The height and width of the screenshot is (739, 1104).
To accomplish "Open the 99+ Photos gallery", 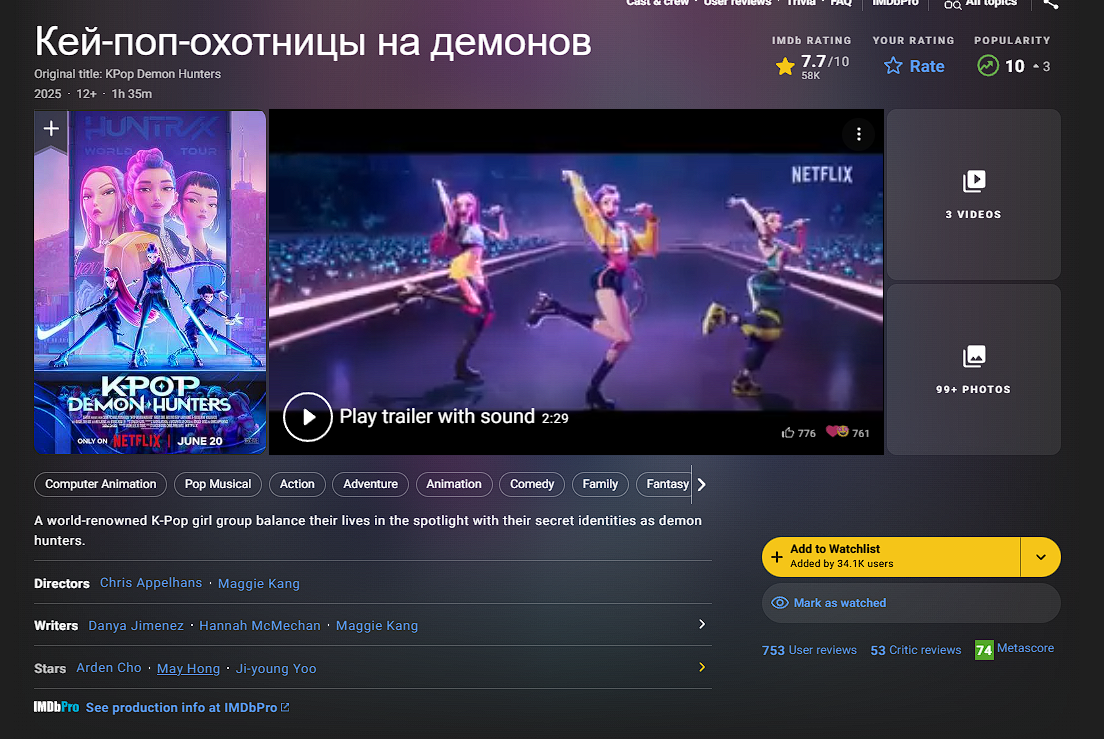I will pos(973,369).
